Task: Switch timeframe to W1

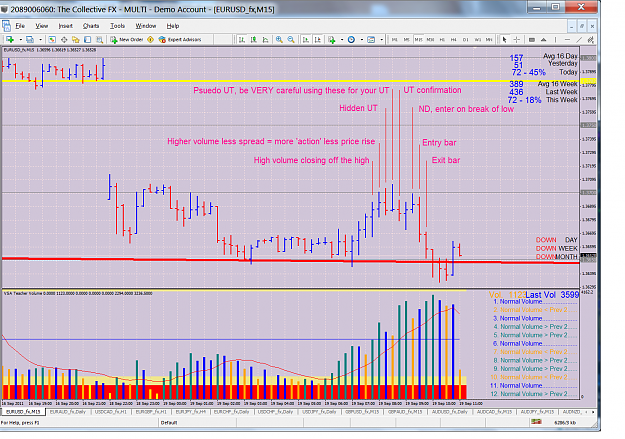Action: click(478, 39)
